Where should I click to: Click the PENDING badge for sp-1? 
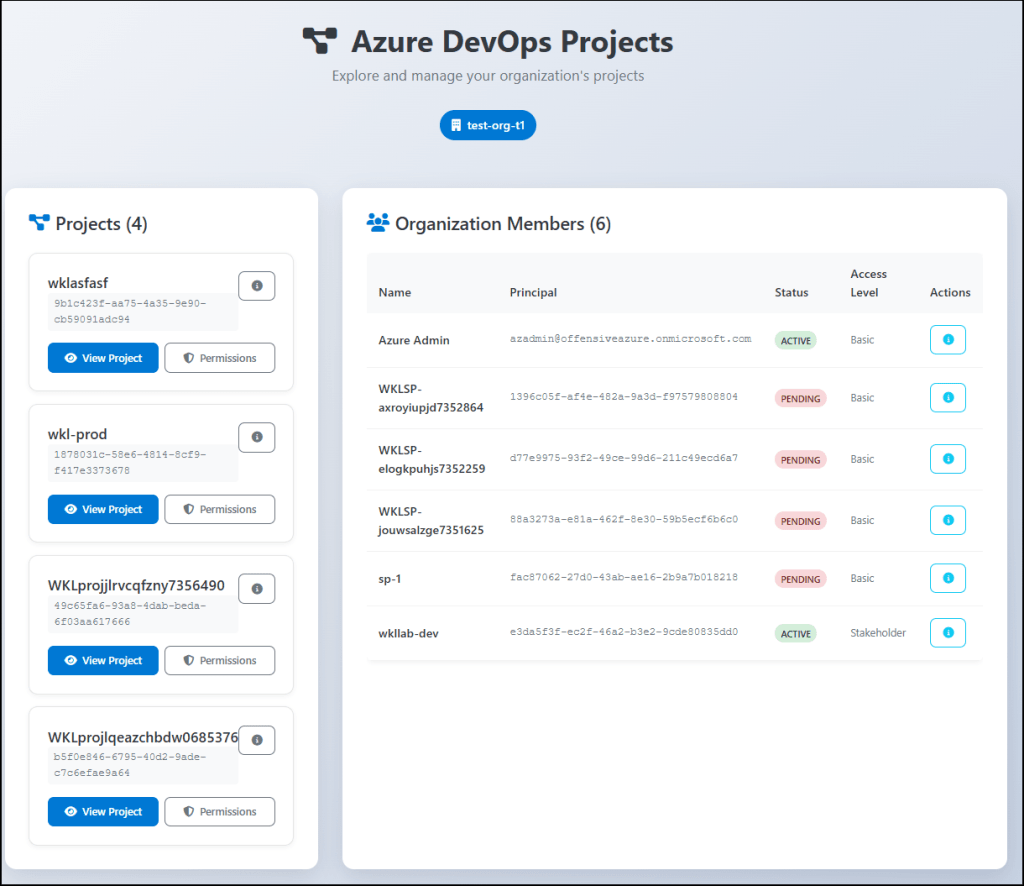800,580
